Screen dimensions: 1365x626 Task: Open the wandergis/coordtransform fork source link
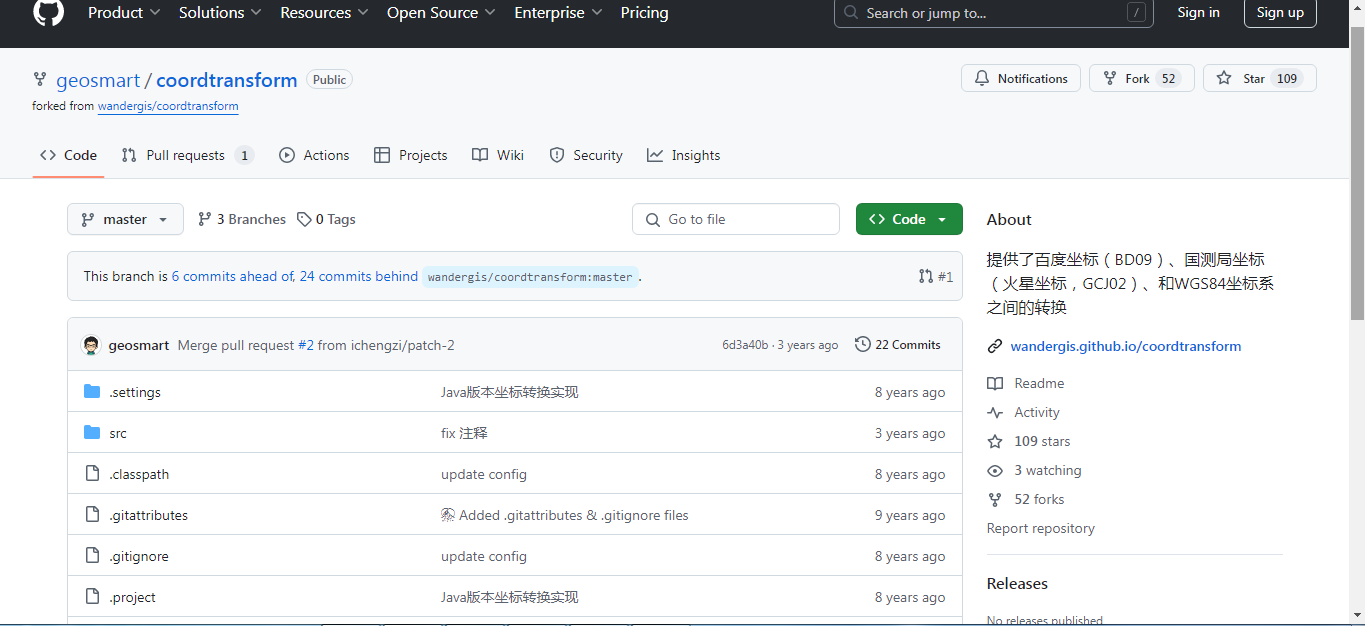click(x=168, y=106)
